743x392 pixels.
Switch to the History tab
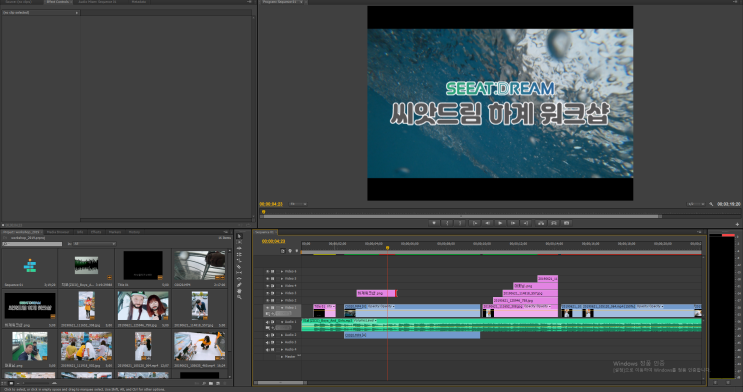135,232
